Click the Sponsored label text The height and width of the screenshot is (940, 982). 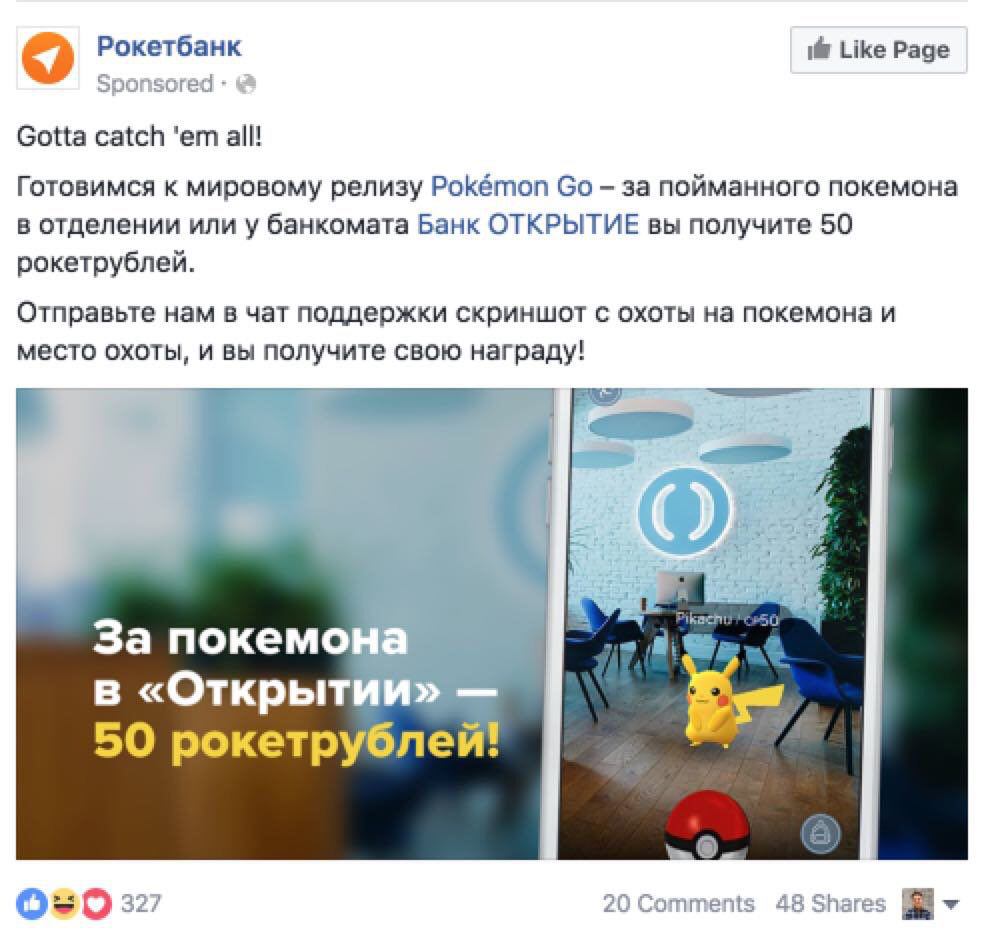click(155, 84)
